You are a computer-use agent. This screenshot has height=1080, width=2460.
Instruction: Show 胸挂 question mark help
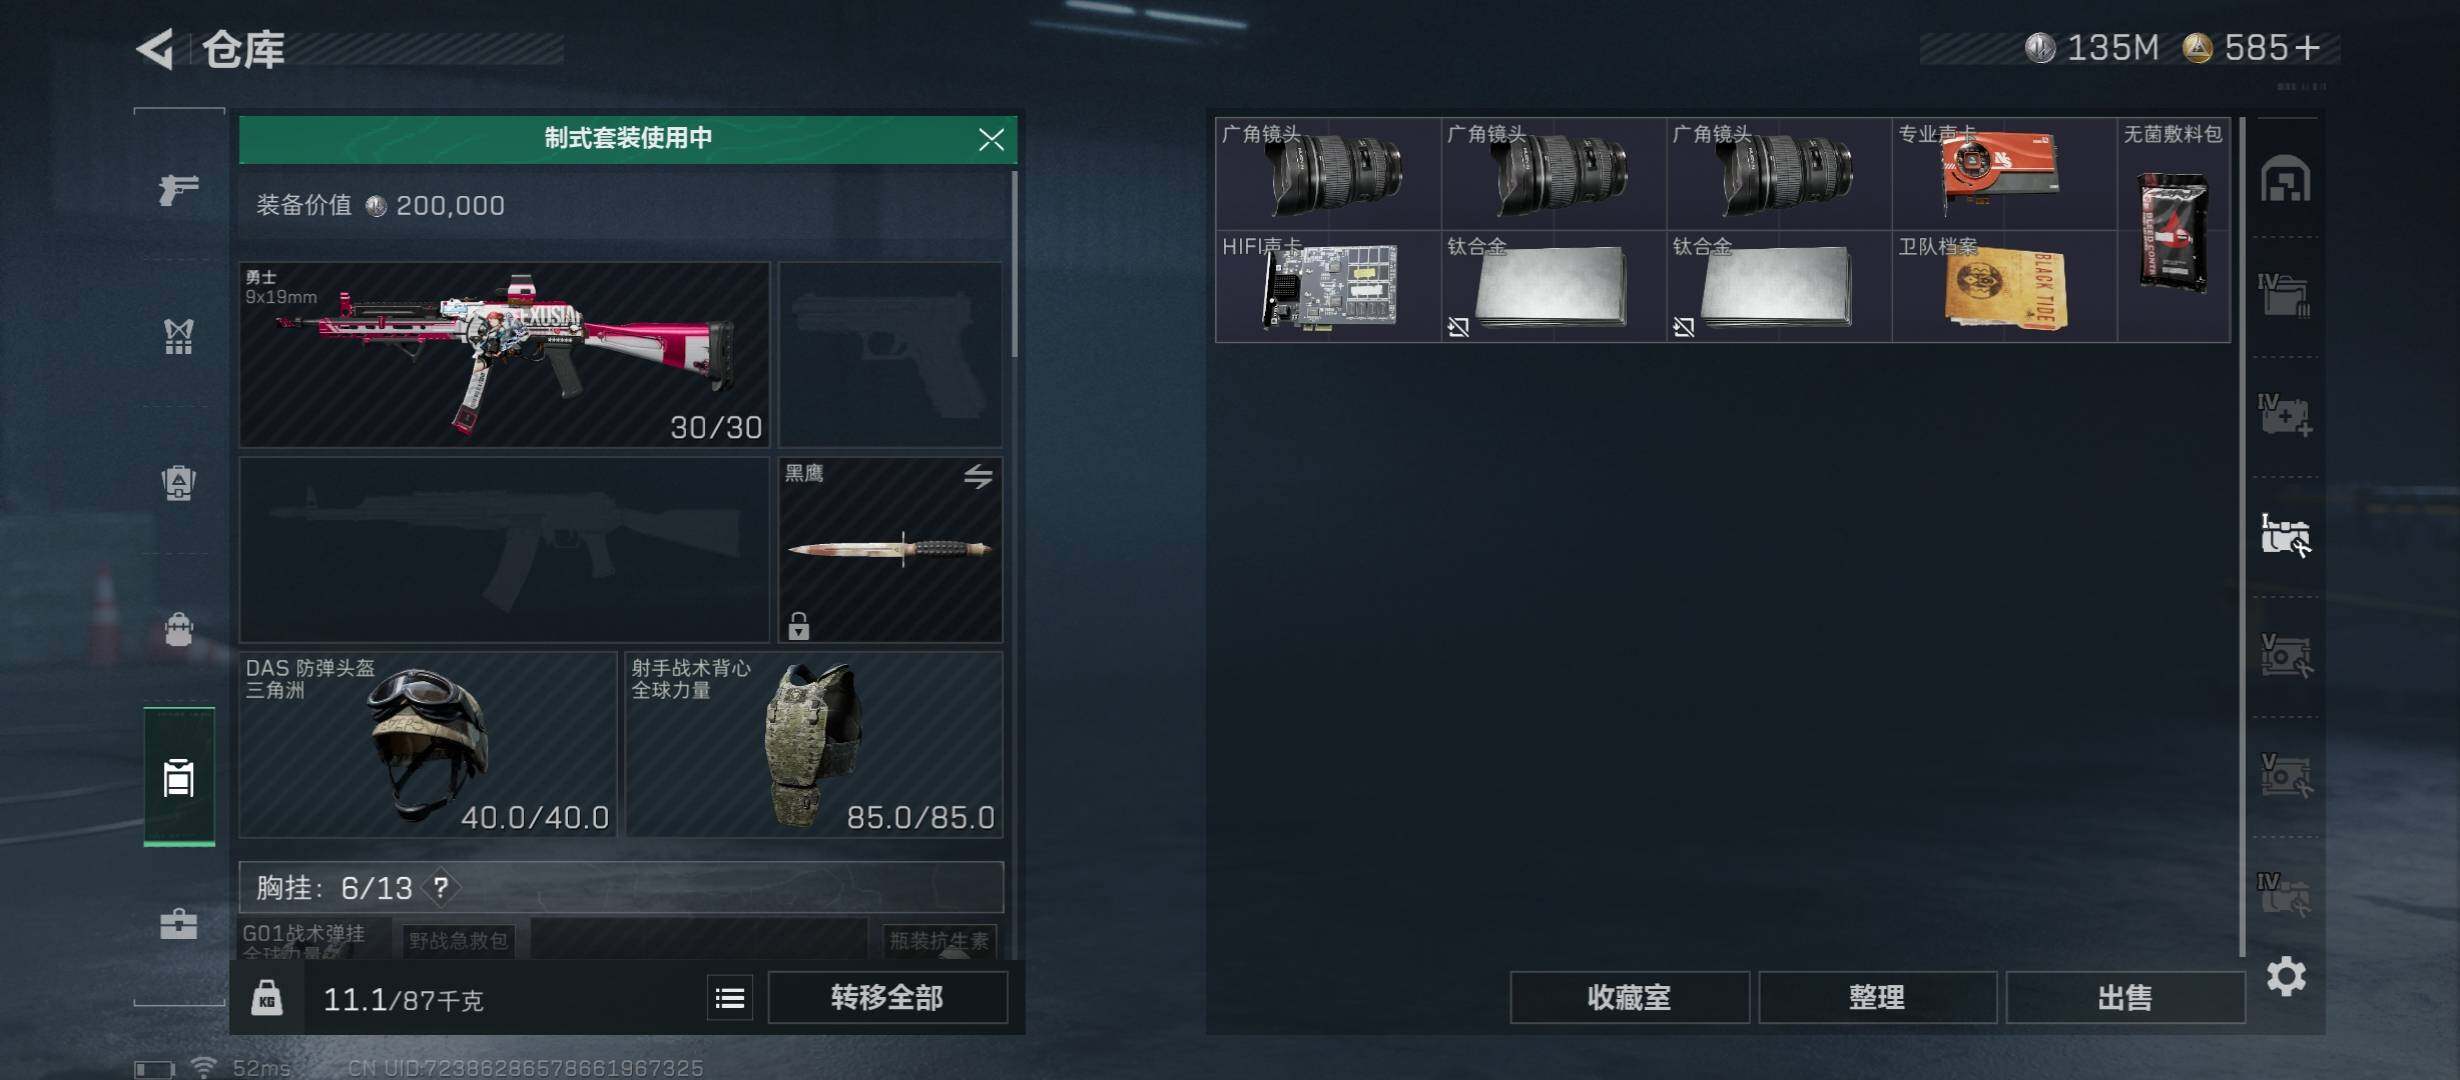[x=441, y=887]
